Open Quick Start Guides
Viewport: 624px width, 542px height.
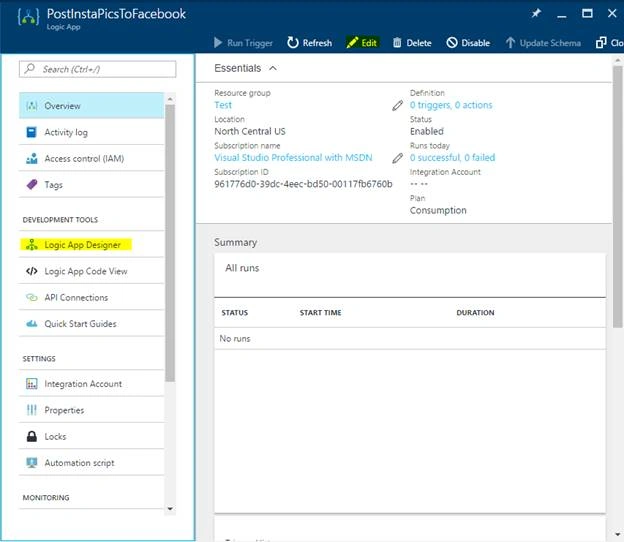click(91, 324)
